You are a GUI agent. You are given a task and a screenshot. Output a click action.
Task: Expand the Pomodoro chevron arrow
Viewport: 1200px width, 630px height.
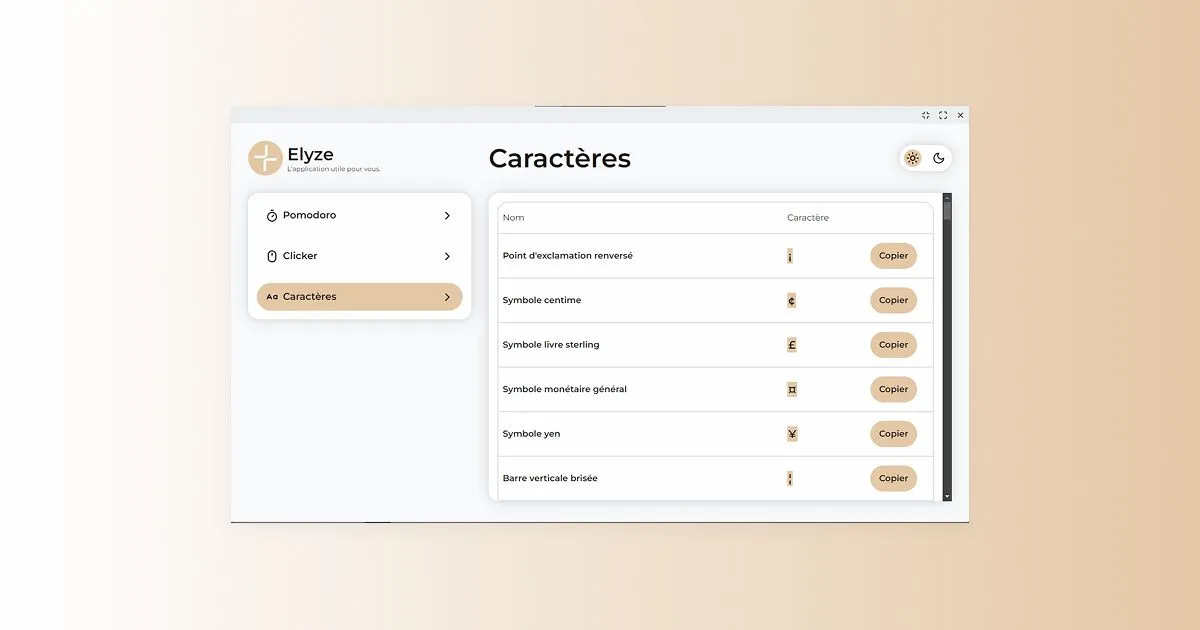click(x=447, y=216)
